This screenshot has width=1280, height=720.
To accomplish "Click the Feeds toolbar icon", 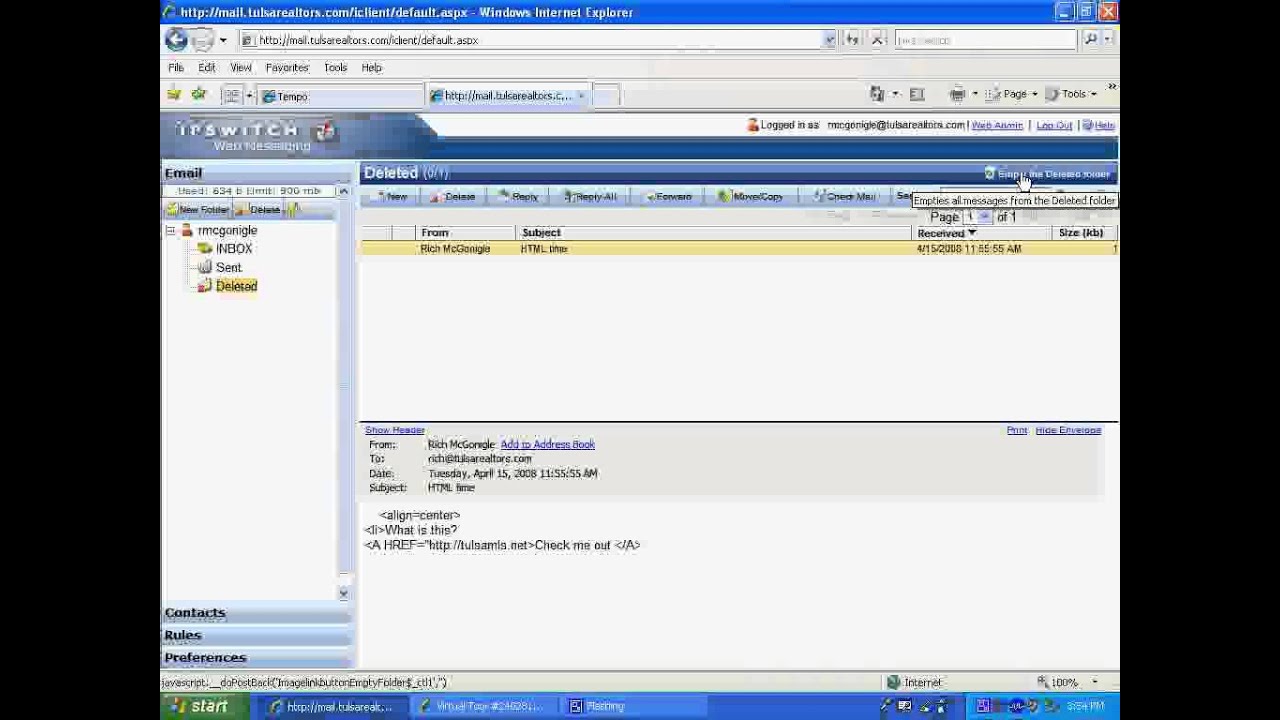I will (917, 94).
